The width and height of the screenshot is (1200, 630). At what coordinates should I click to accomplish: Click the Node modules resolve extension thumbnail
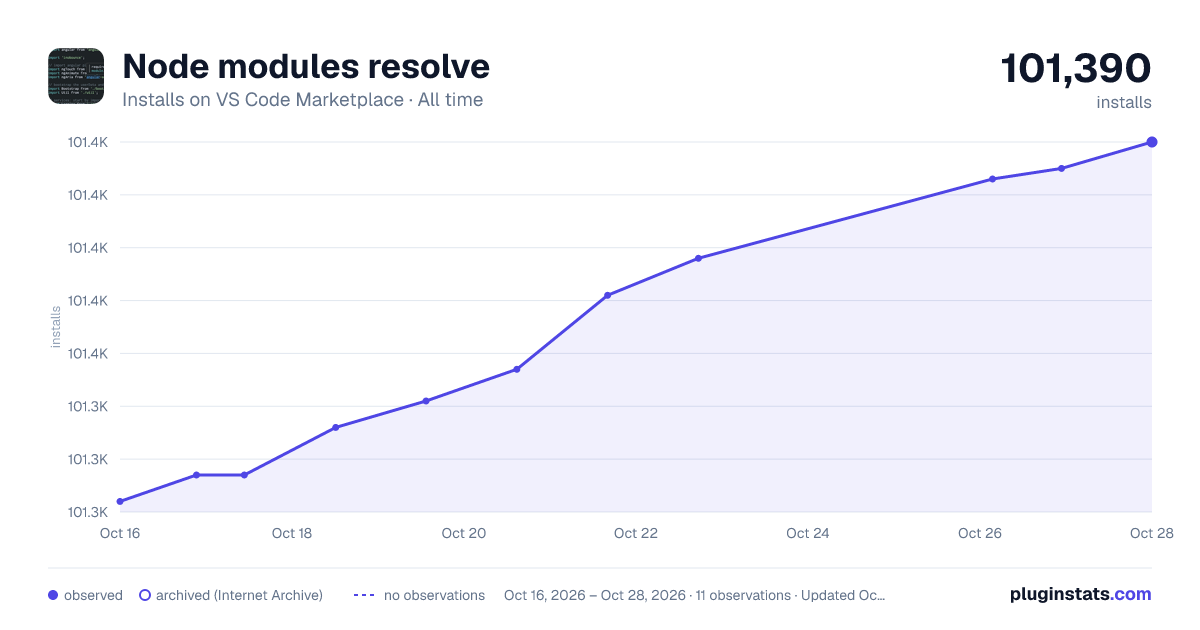click(76, 76)
